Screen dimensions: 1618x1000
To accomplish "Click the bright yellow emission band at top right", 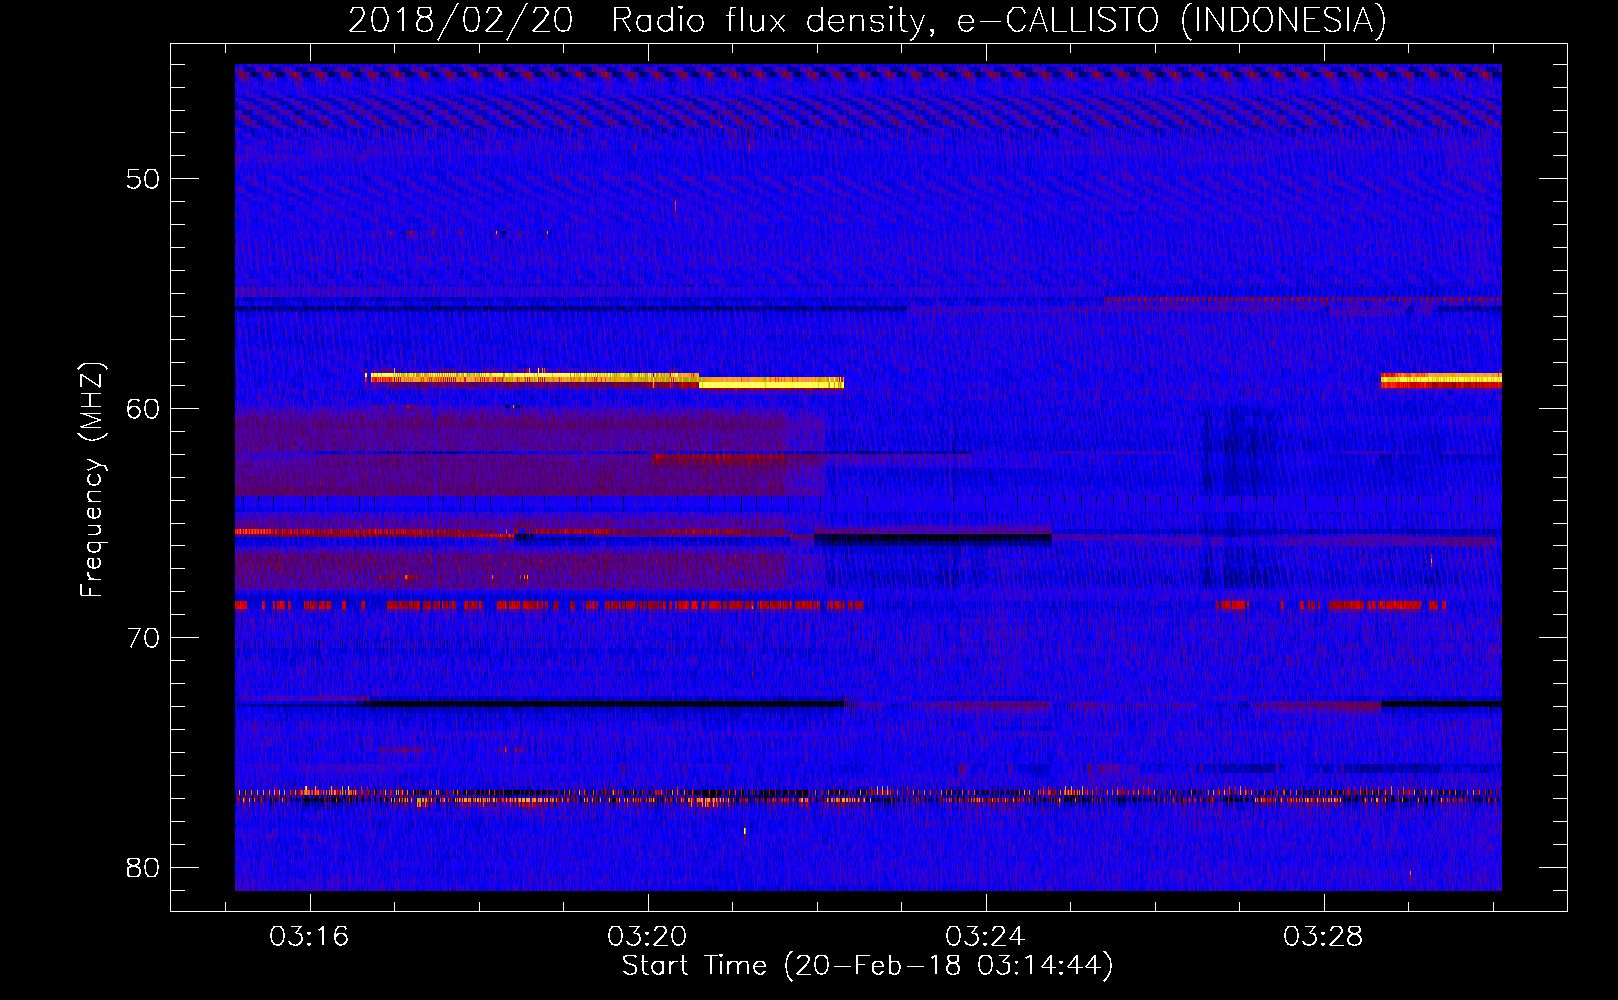I will [1441, 380].
